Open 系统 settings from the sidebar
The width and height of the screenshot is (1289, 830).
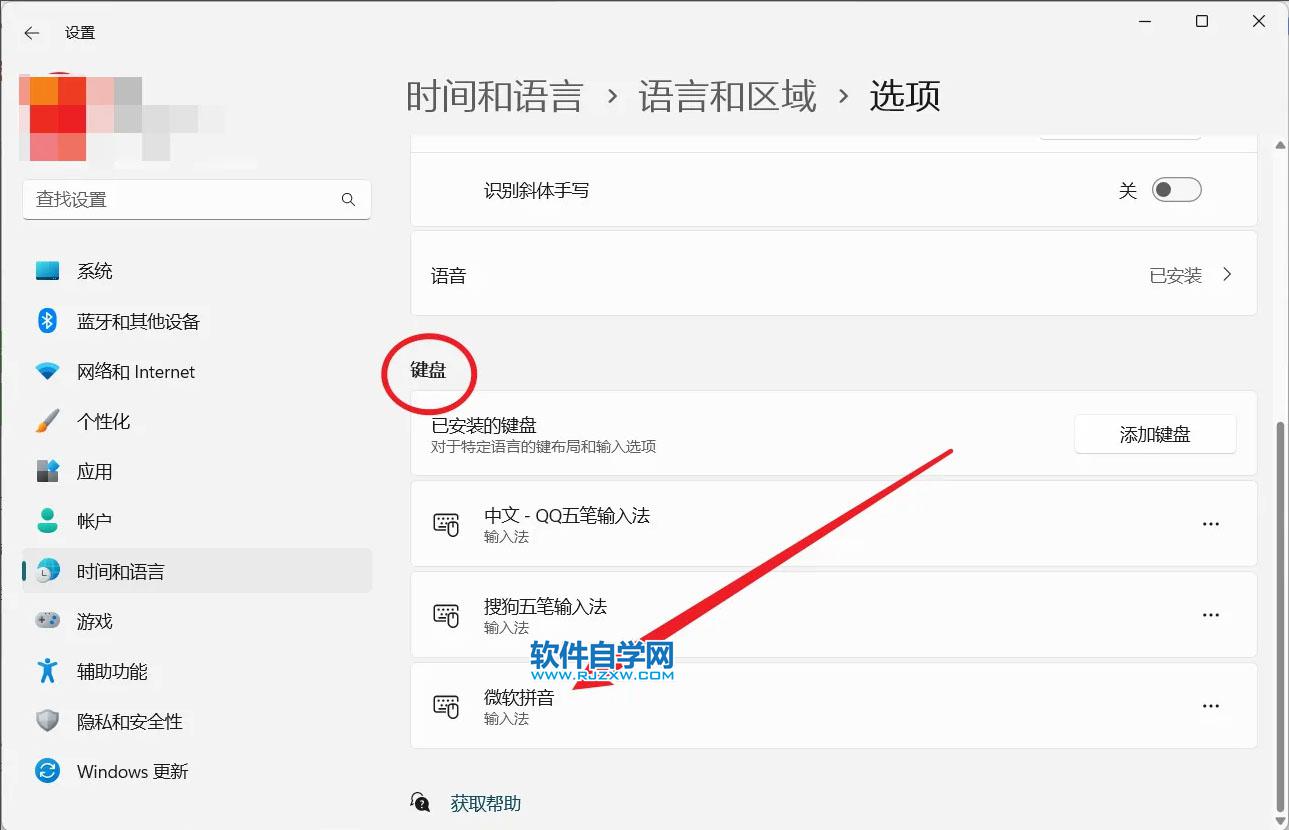95,270
